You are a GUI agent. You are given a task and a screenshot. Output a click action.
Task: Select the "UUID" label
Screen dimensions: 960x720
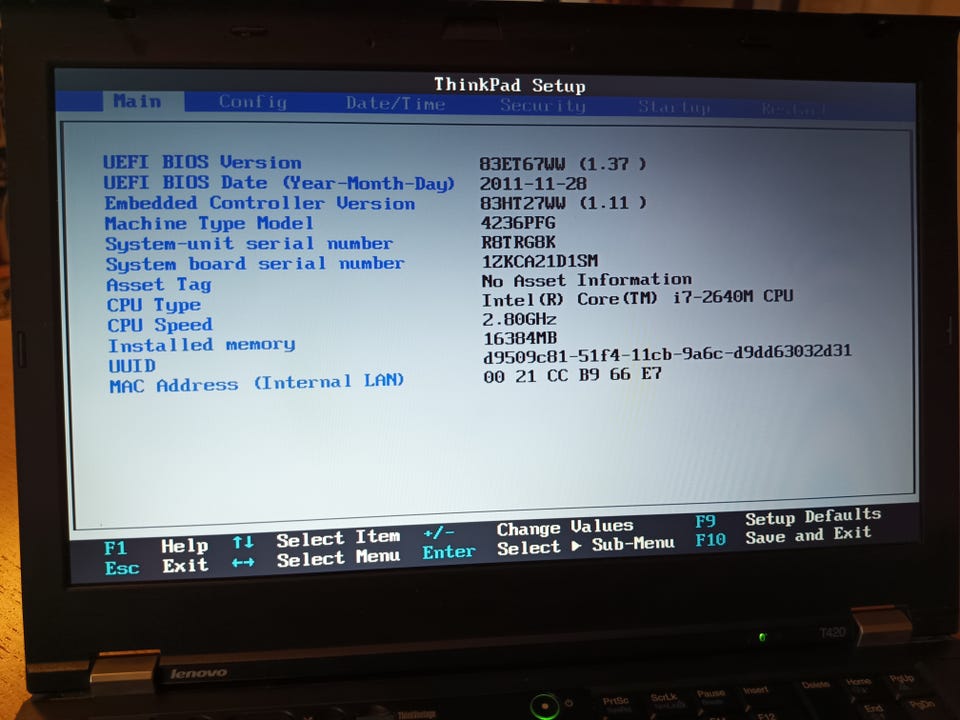[x=132, y=366]
